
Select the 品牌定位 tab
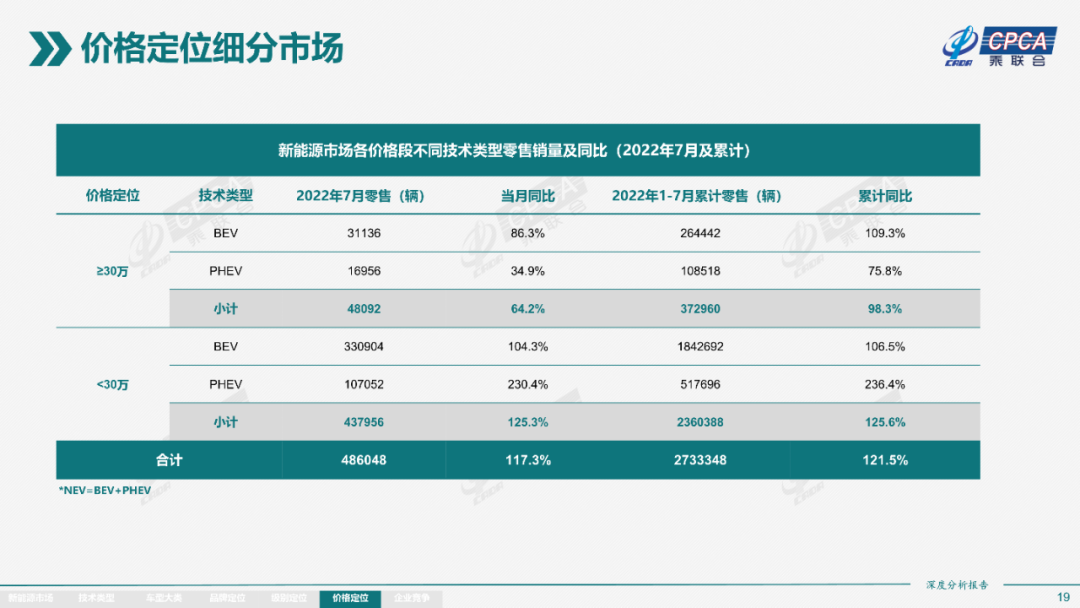(x=227, y=598)
